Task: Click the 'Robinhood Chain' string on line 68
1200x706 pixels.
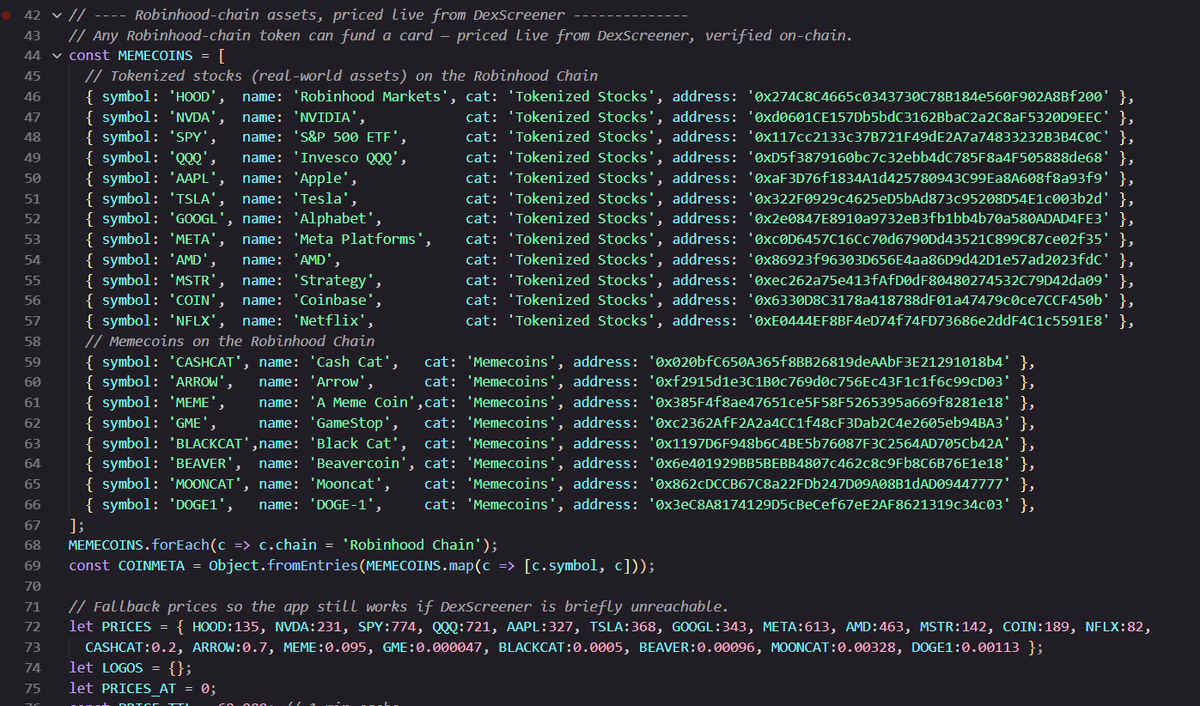Action: tap(413, 545)
